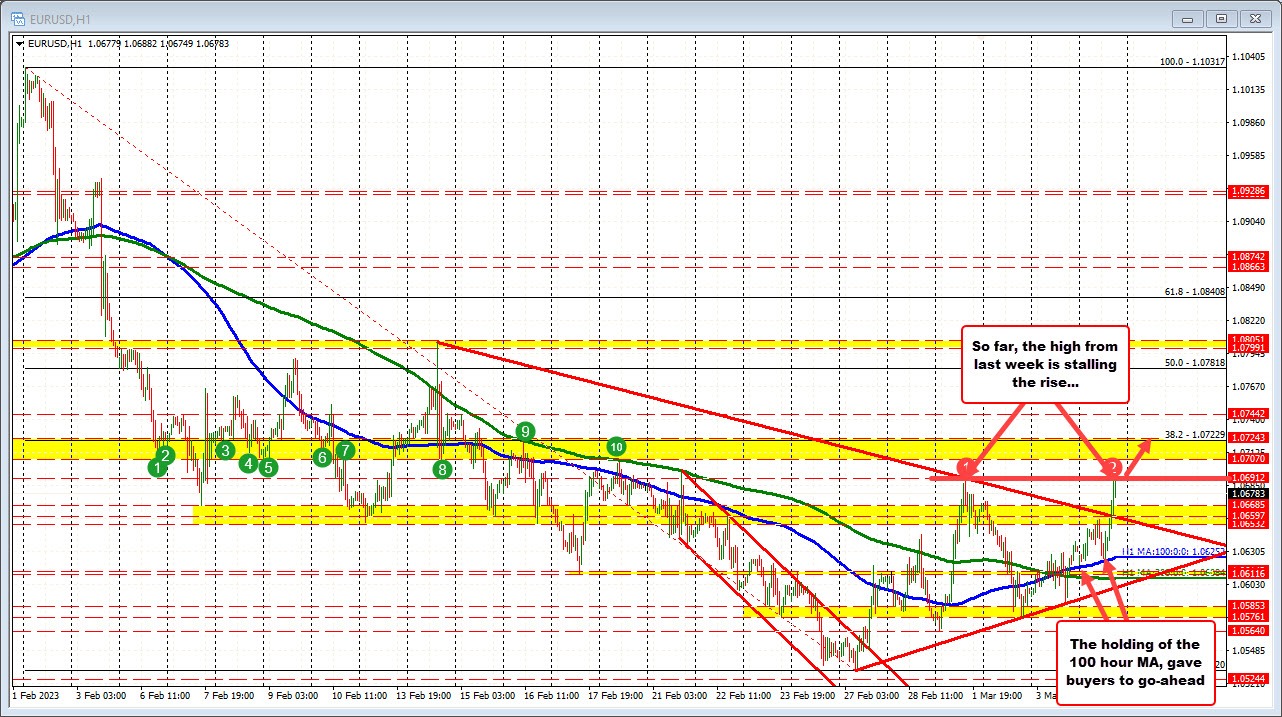Click green circle marker number 9
1282x717 pixels.
525,431
